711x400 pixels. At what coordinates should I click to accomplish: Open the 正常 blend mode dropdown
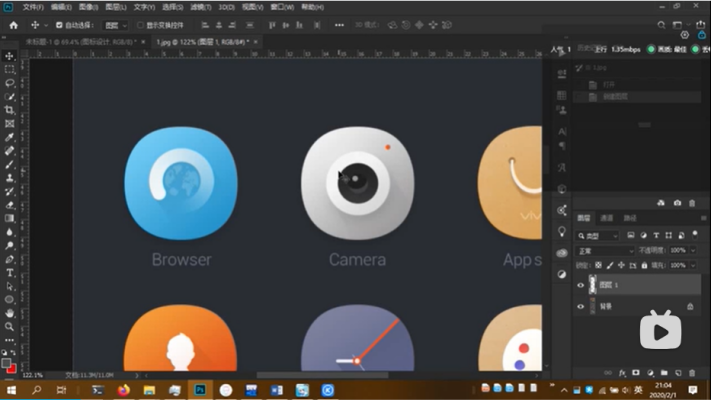[x=605, y=251]
